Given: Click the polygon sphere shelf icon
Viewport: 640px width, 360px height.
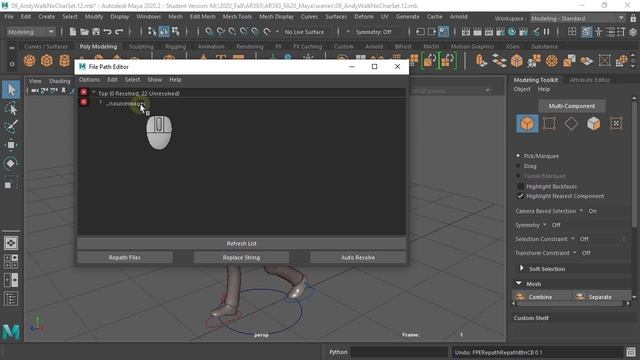Looking at the screenshot, I should tap(29, 61).
